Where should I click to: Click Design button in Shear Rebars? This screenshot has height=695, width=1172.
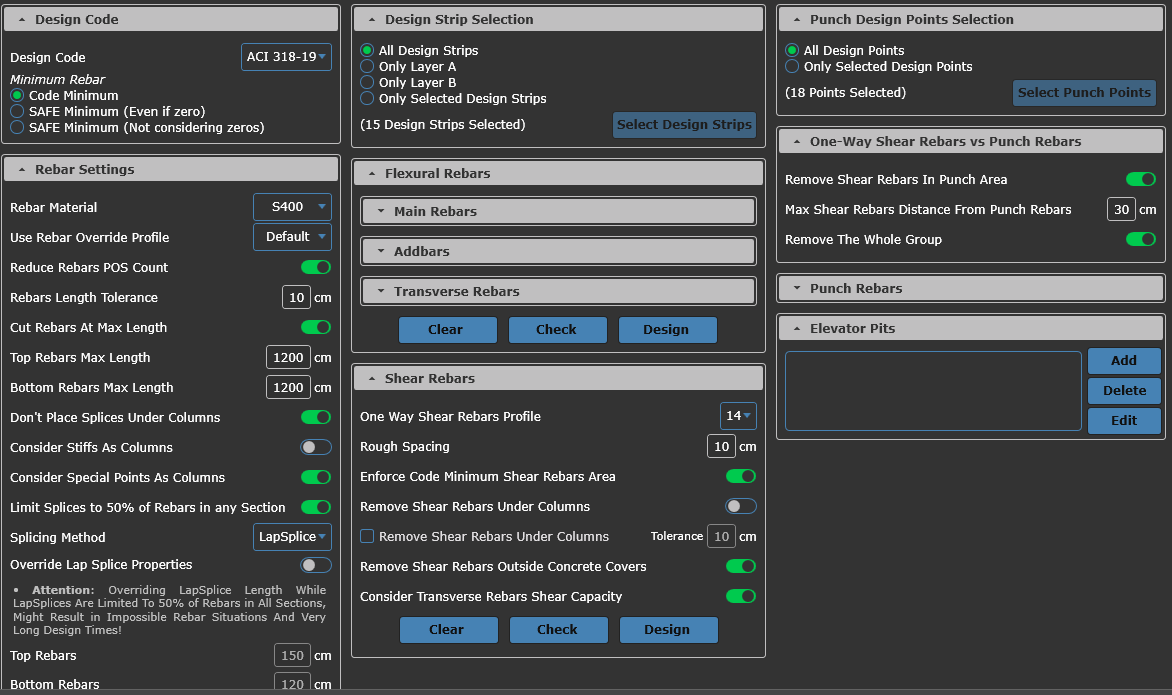tap(667, 630)
